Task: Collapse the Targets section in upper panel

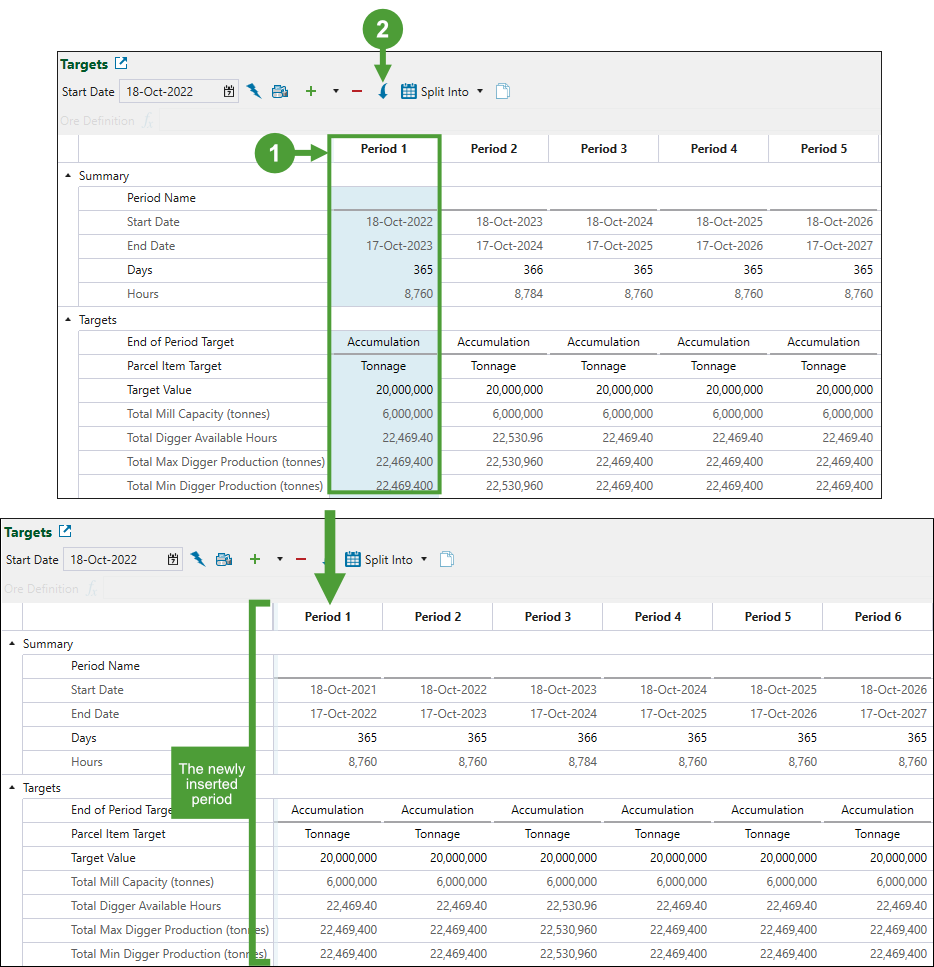Action: 68,319
